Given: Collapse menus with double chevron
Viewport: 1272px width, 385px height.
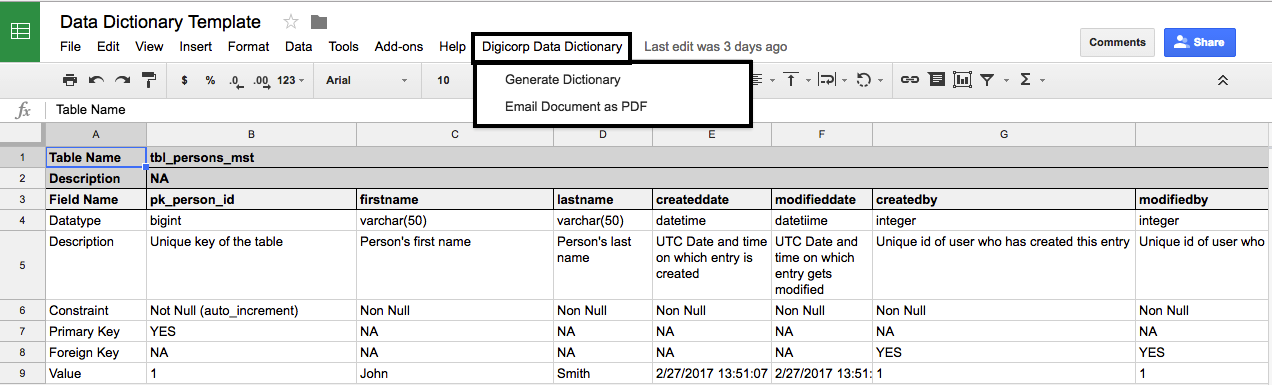Looking at the screenshot, I should pyautogui.click(x=1222, y=80).
